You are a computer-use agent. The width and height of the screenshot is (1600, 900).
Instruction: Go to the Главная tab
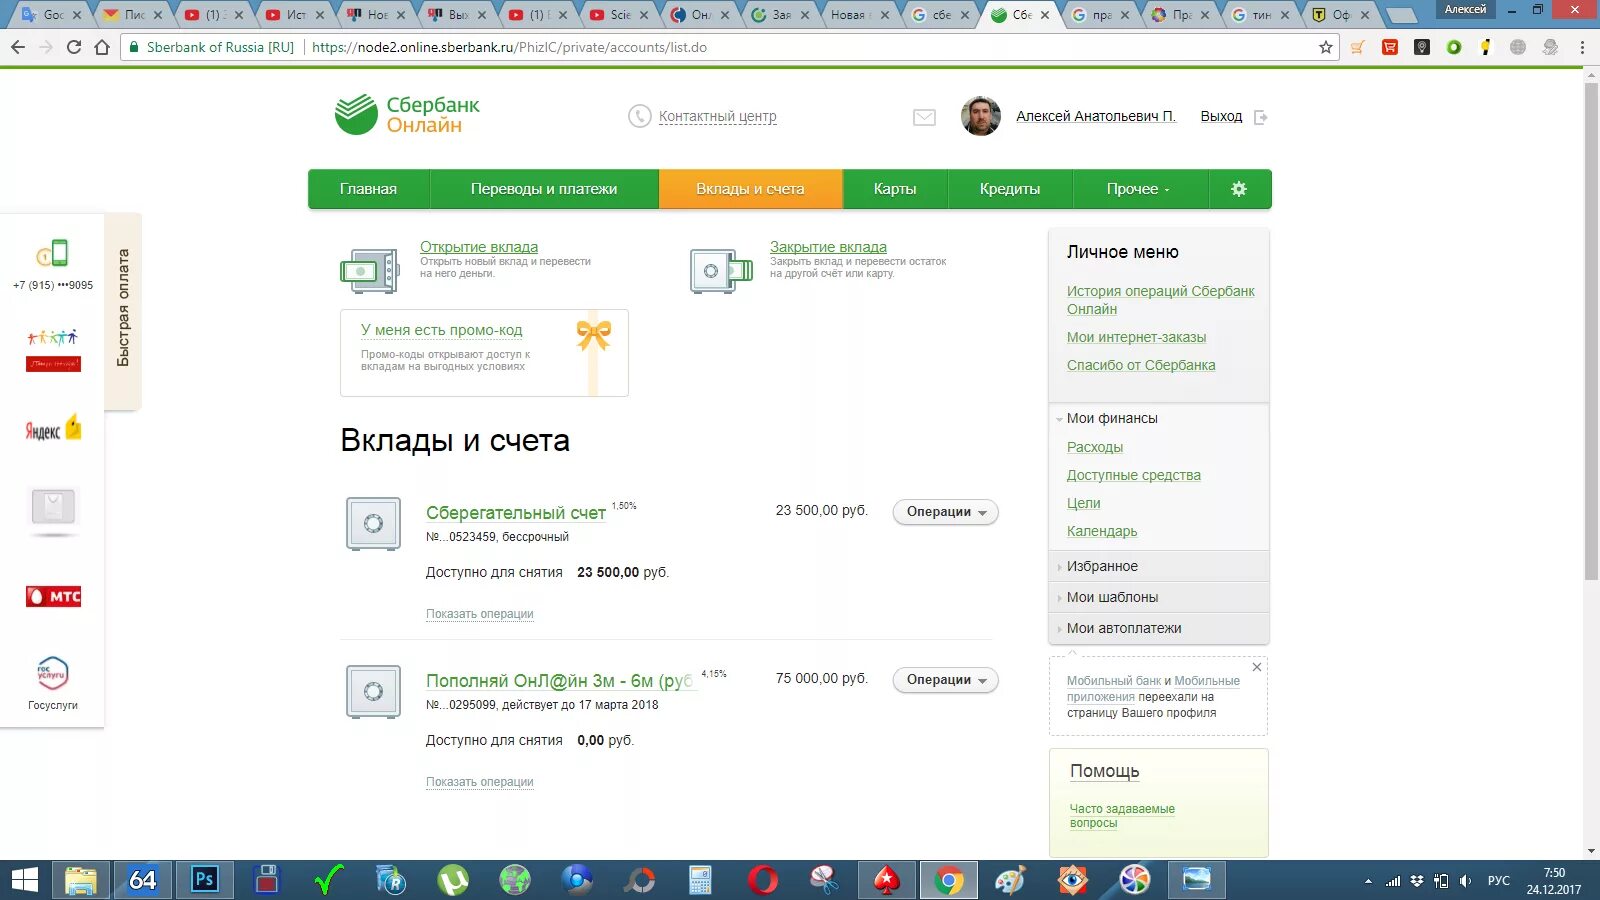point(368,189)
